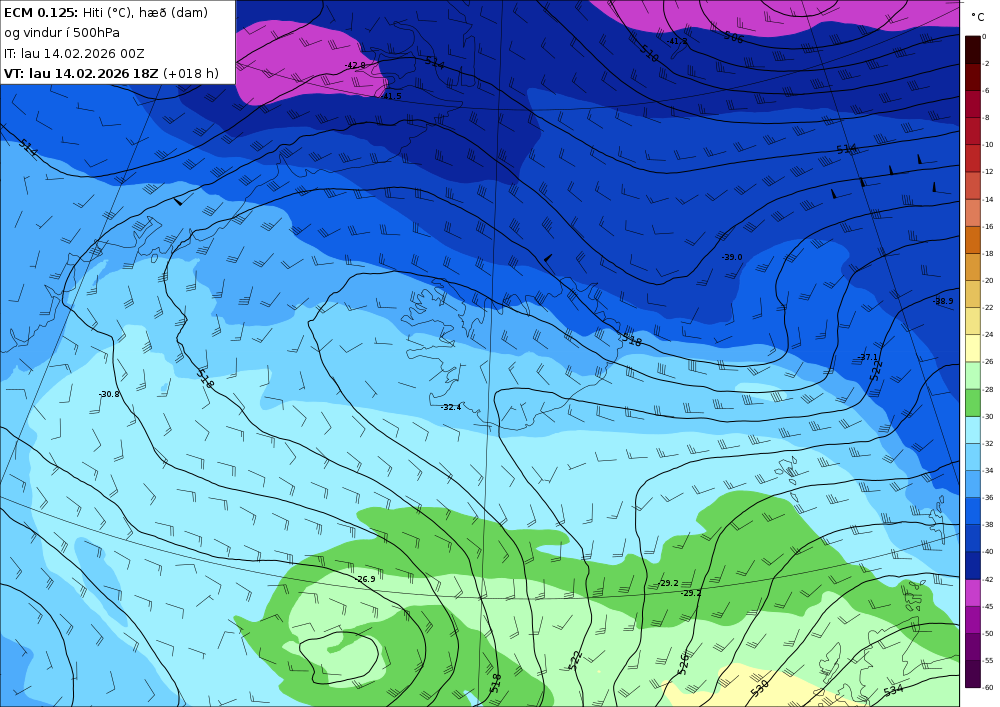Select the orange swatch between -16 and -18
Viewport: 1000px width, 707px height.
[x=973, y=240]
